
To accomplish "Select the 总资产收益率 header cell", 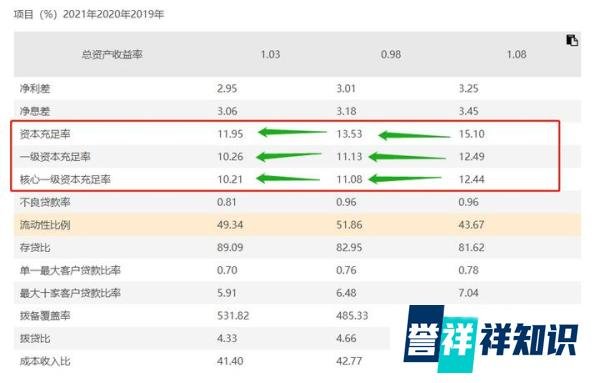I will point(112,54).
